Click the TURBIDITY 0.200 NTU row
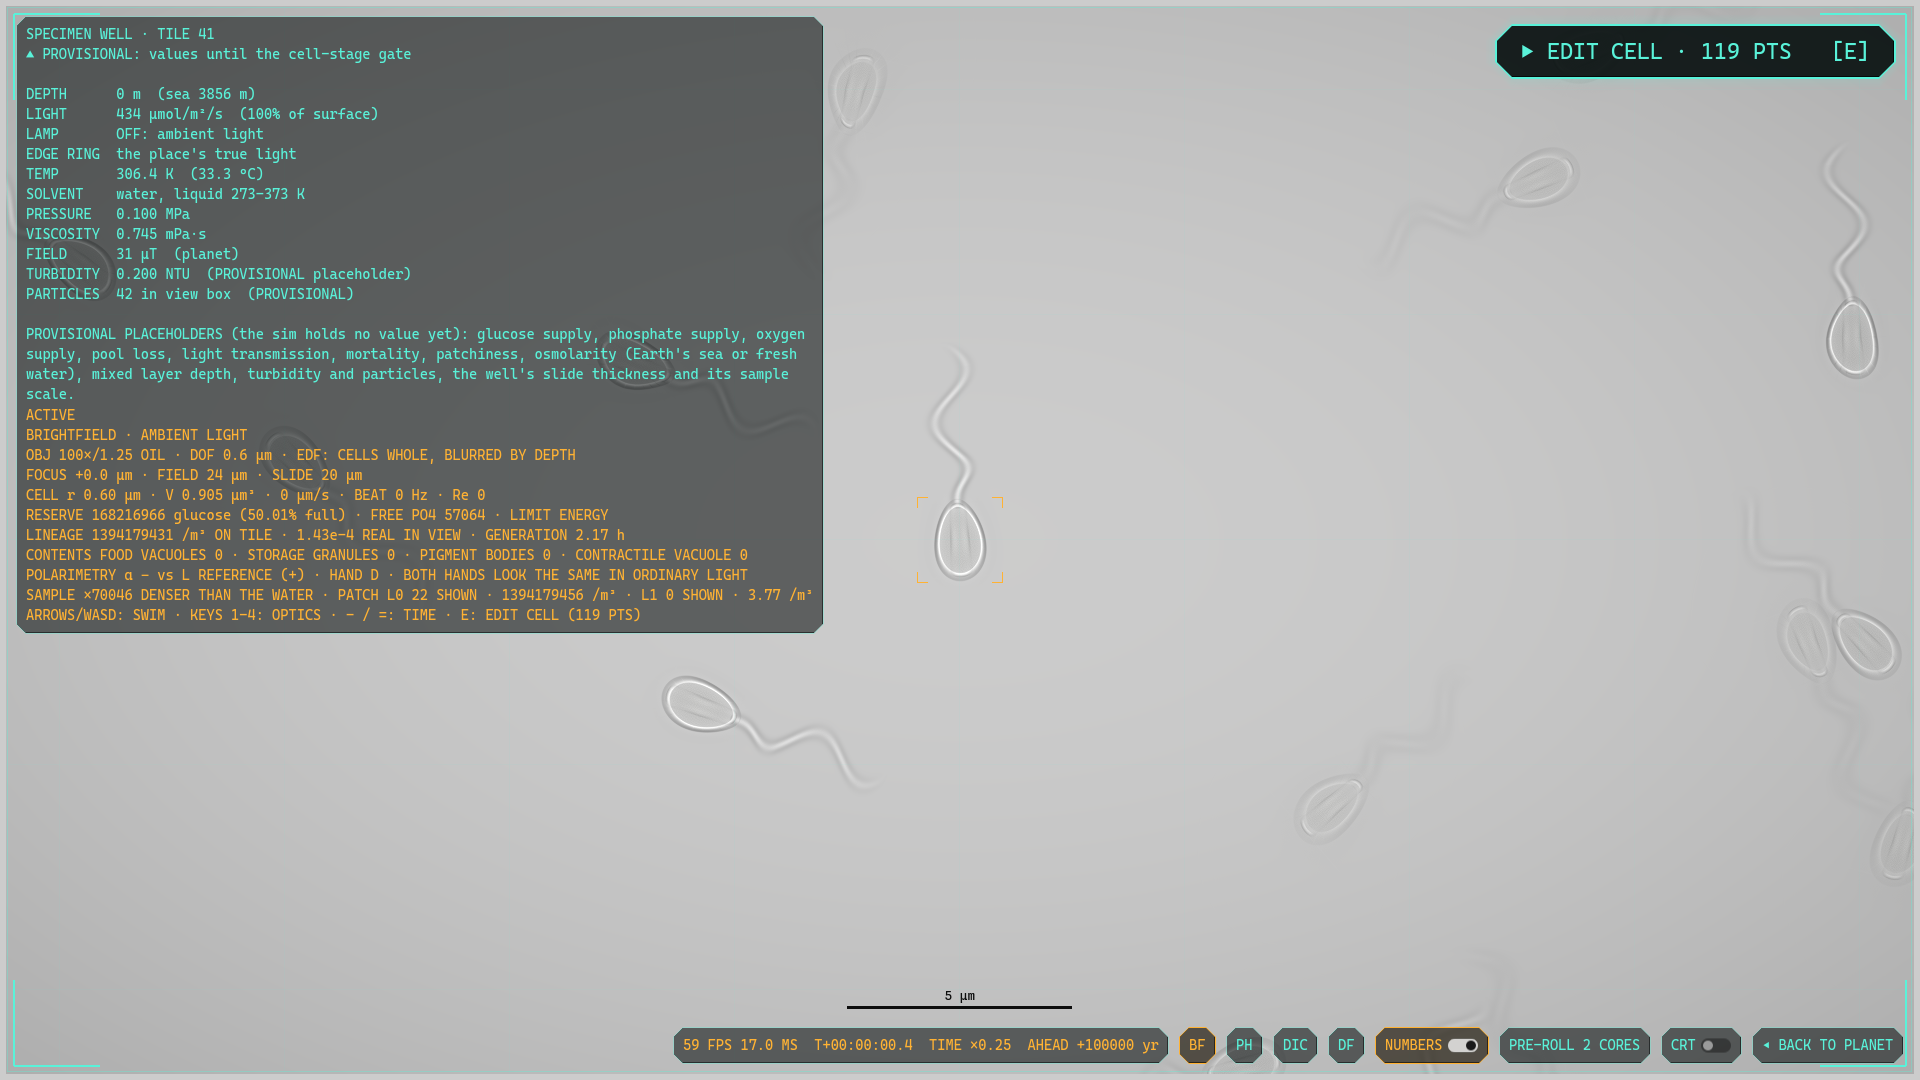This screenshot has width=1920, height=1080. point(219,274)
